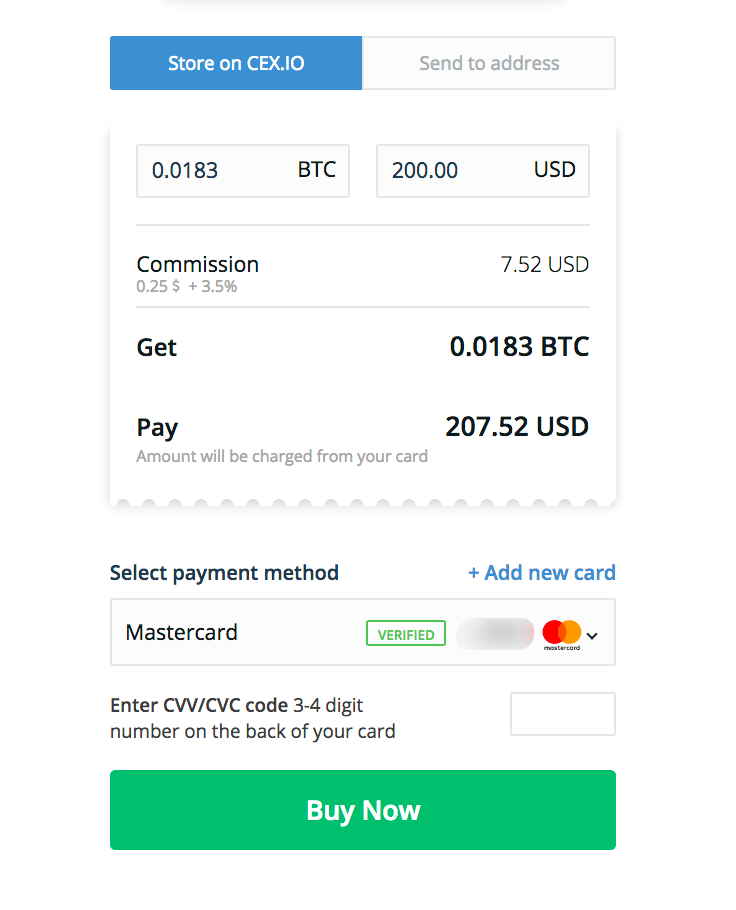736x910 pixels.
Task: Click the CVV/CVC code input box
Action: tap(562, 714)
